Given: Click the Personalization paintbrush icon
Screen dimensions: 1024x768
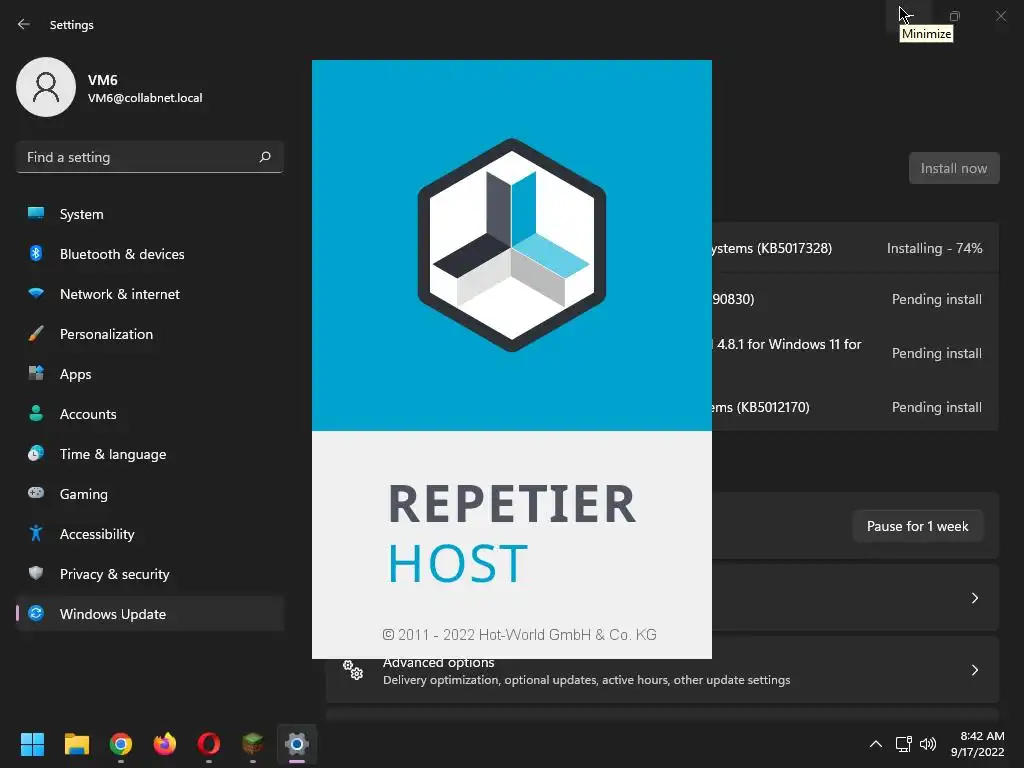Looking at the screenshot, I should (x=36, y=334).
